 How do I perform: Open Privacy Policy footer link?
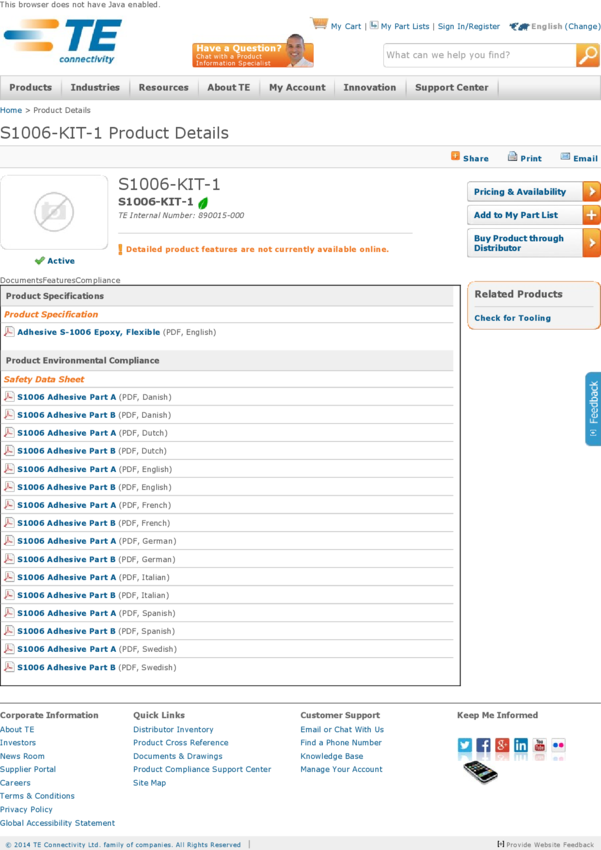(26, 809)
